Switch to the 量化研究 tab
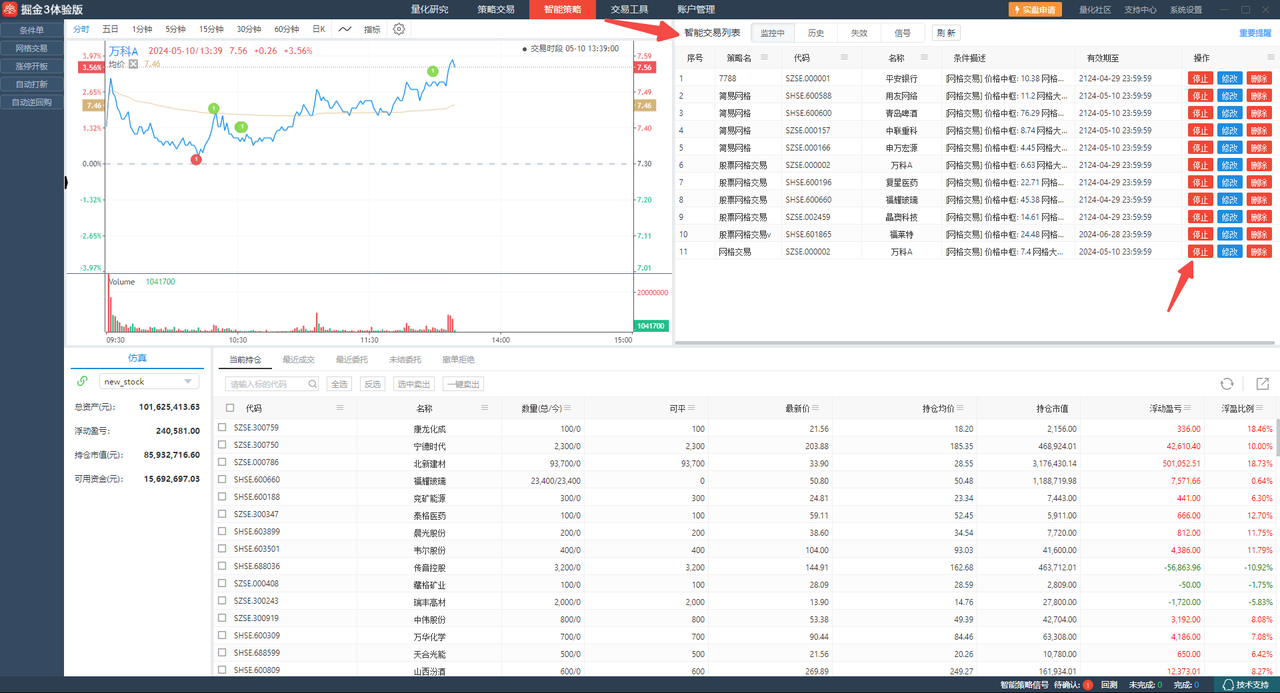The width and height of the screenshot is (1280, 693). [429, 10]
